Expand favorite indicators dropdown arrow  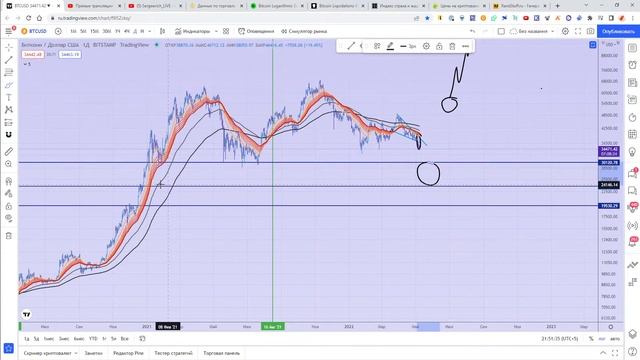click(x=216, y=31)
